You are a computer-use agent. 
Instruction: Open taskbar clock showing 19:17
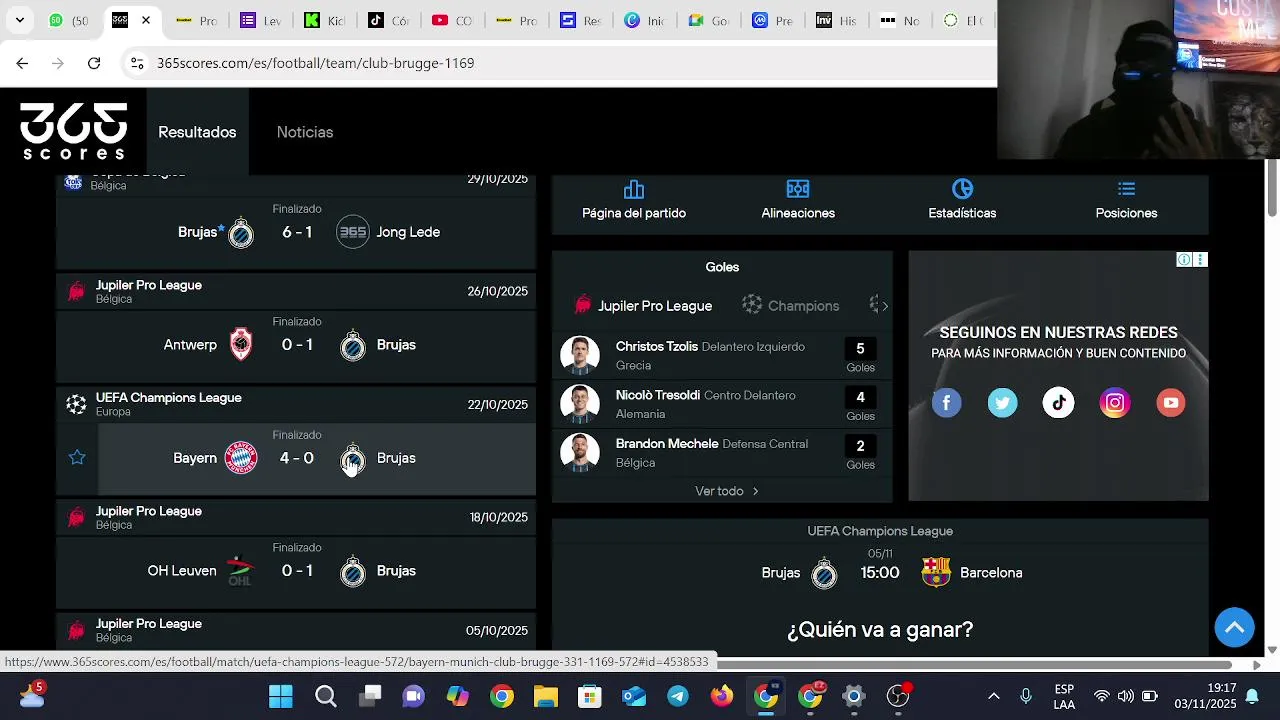point(1205,696)
